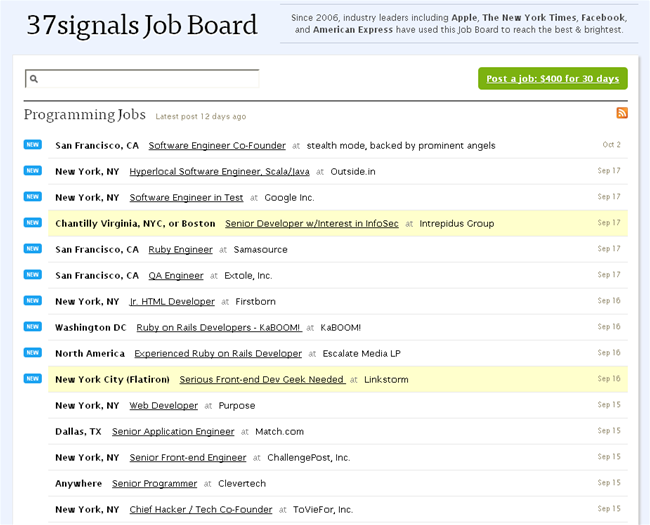Click NEW badge beside Linkstorm row
Image resolution: width=650 pixels, height=525 pixels.
click(x=32, y=379)
